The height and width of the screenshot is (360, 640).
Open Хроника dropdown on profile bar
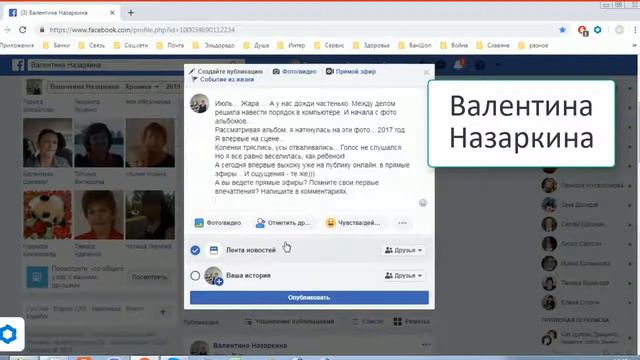pos(142,87)
